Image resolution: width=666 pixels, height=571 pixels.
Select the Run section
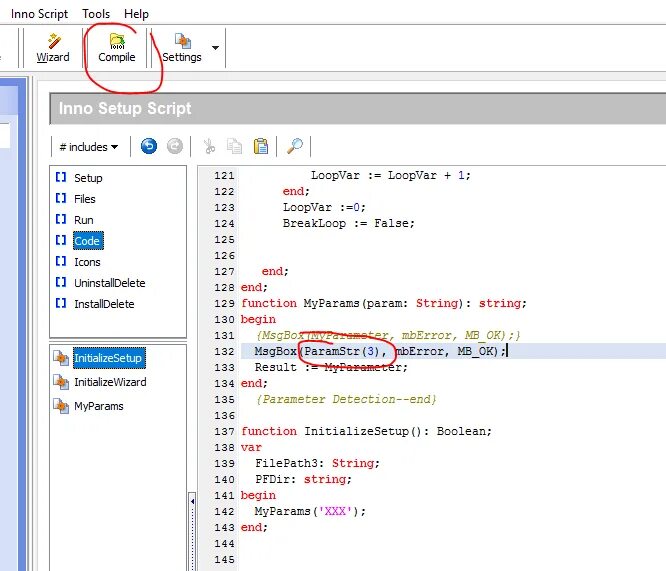(x=83, y=220)
